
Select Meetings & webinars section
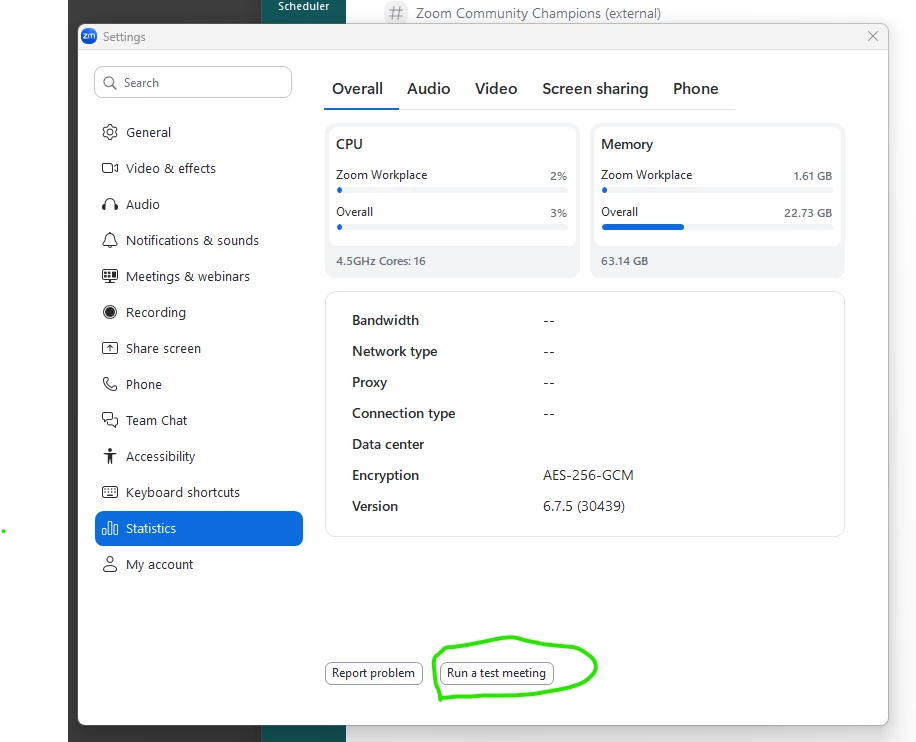tap(199, 276)
